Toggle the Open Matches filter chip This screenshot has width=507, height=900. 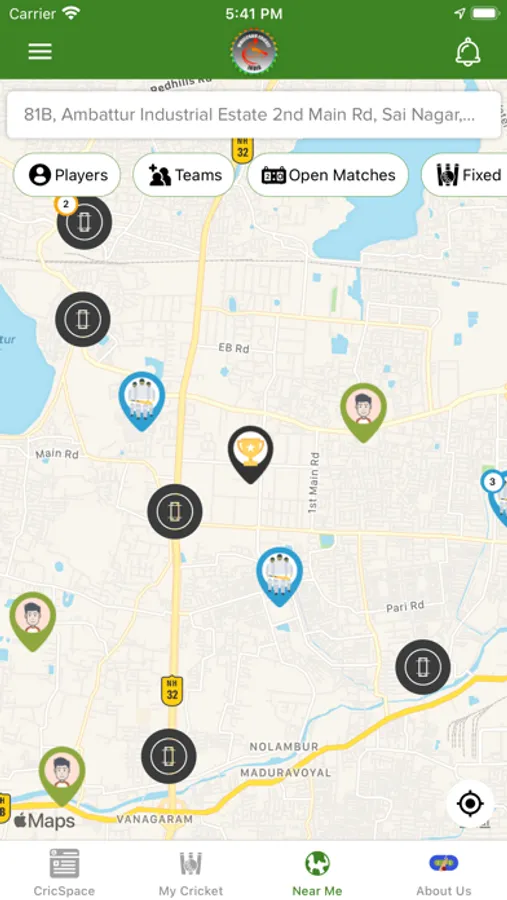328,175
